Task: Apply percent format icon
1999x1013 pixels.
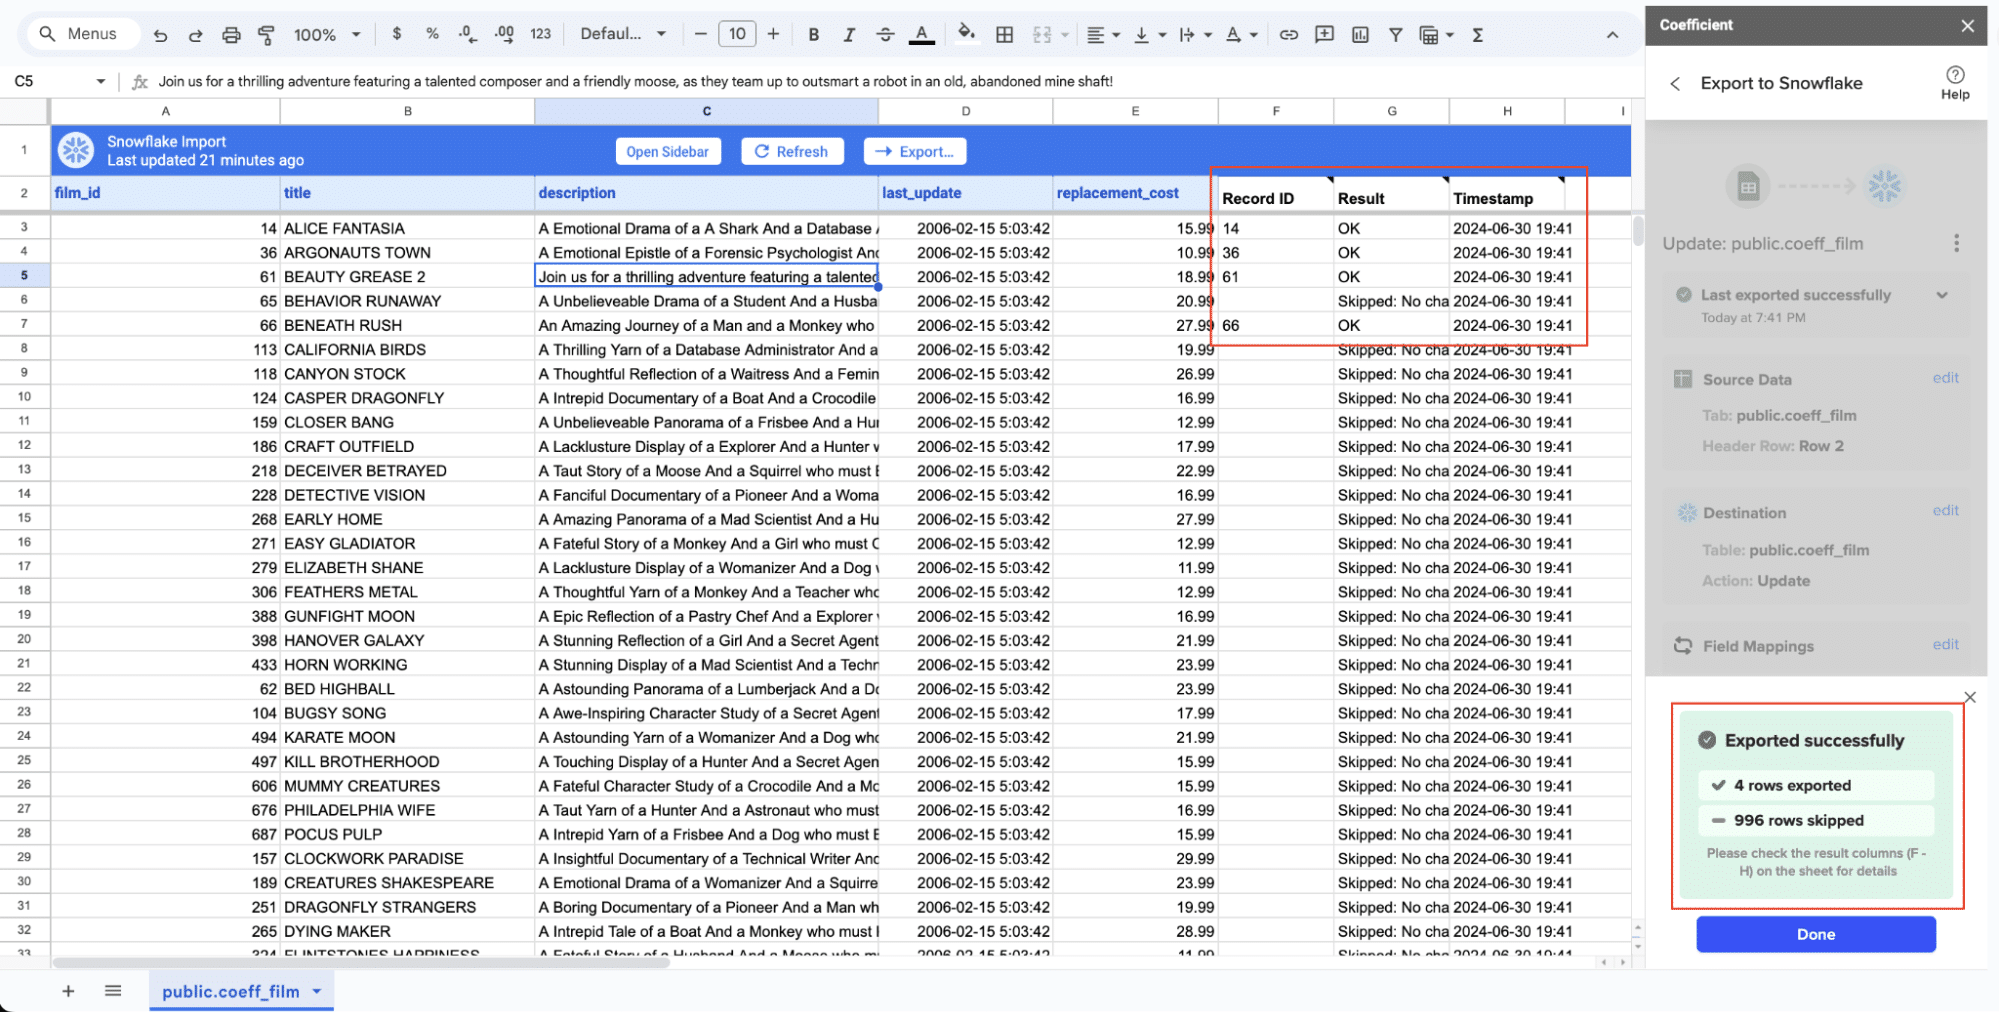Action: (x=432, y=34)
